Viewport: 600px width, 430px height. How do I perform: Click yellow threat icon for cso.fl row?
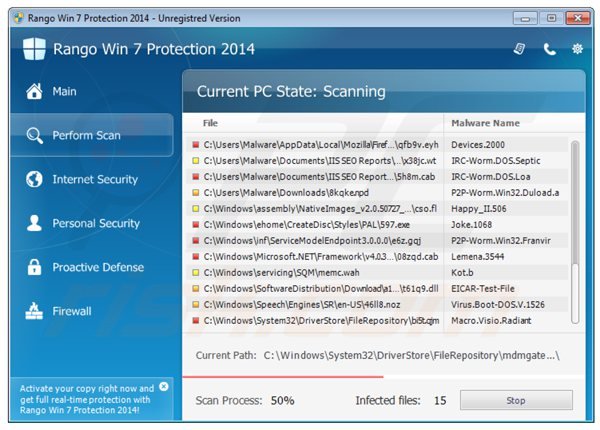pos(196,209)
